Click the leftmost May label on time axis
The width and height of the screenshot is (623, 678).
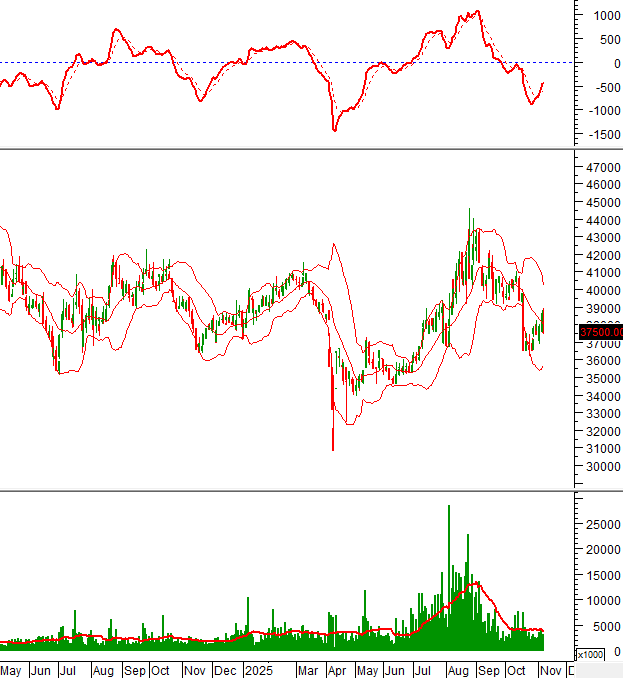tap(11, 670)
